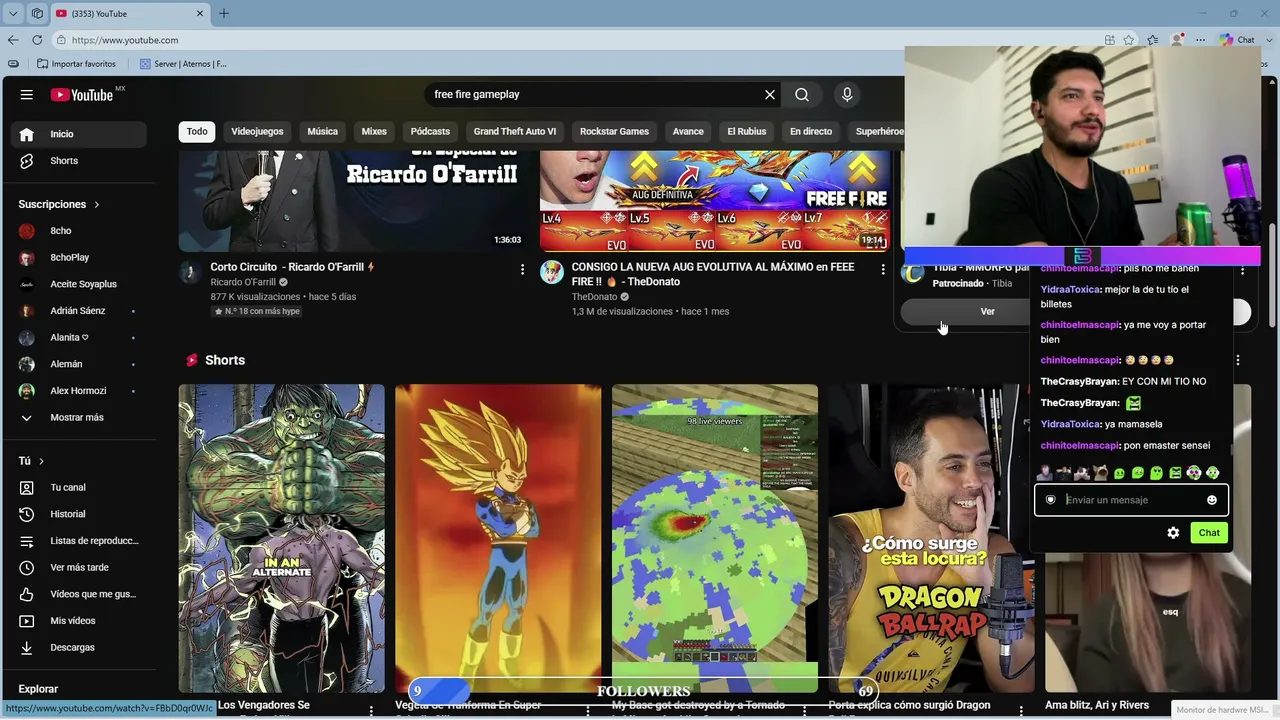Open the Alemán subscription channel
The image size is (1280, 720).
pyautogui.click(x=79, y=364)
